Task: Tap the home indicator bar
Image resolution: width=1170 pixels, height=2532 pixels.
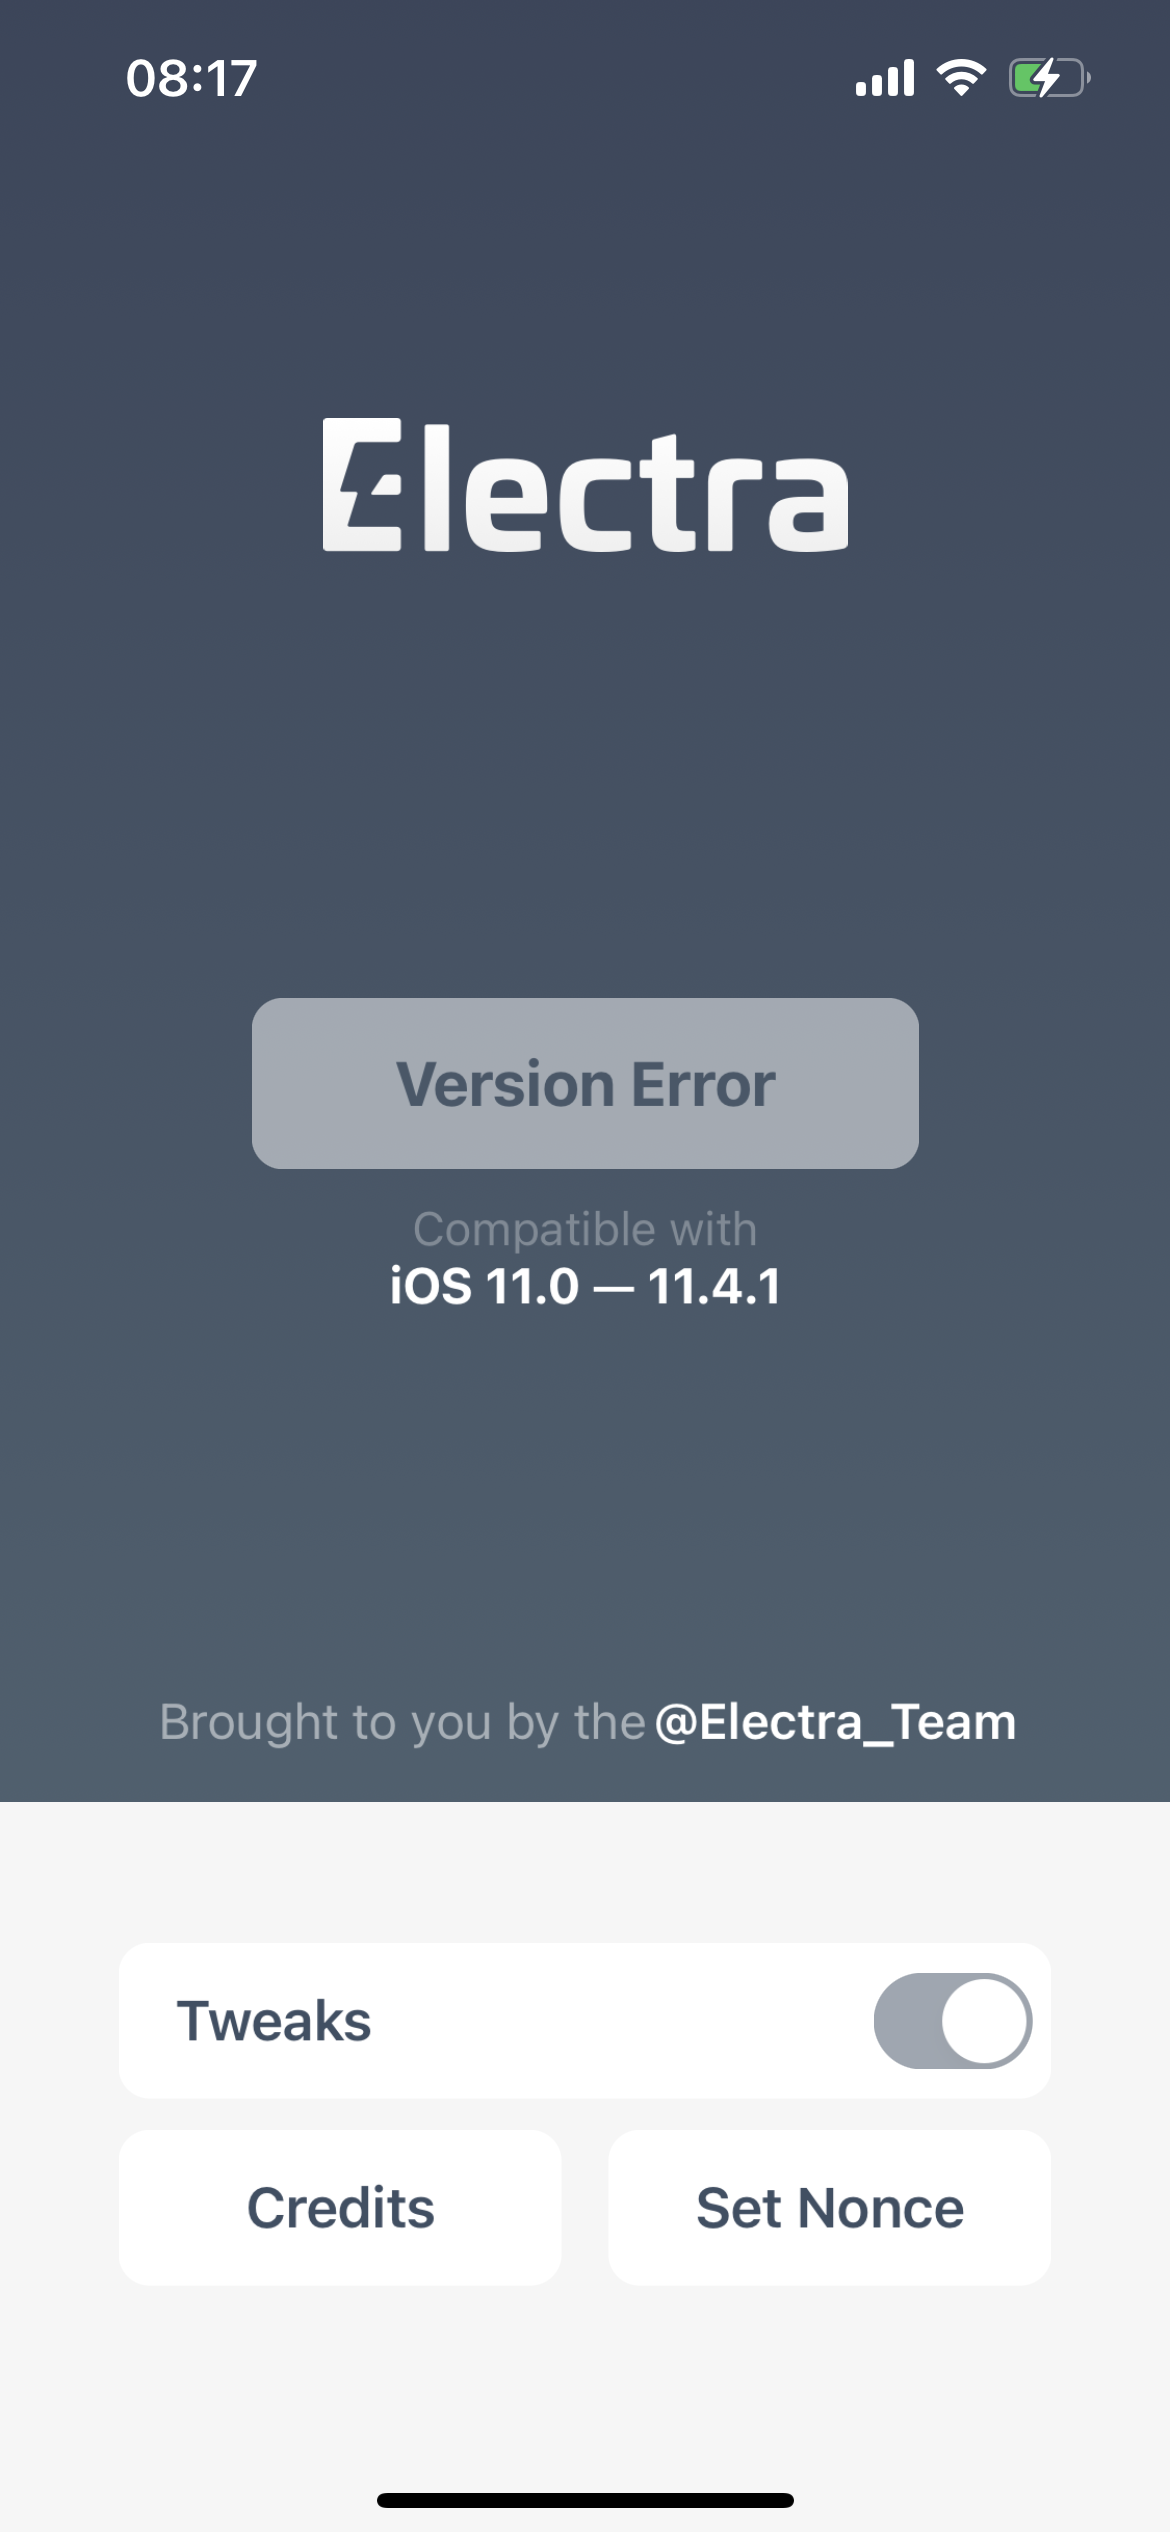Action: click(x=585, y=2500)
